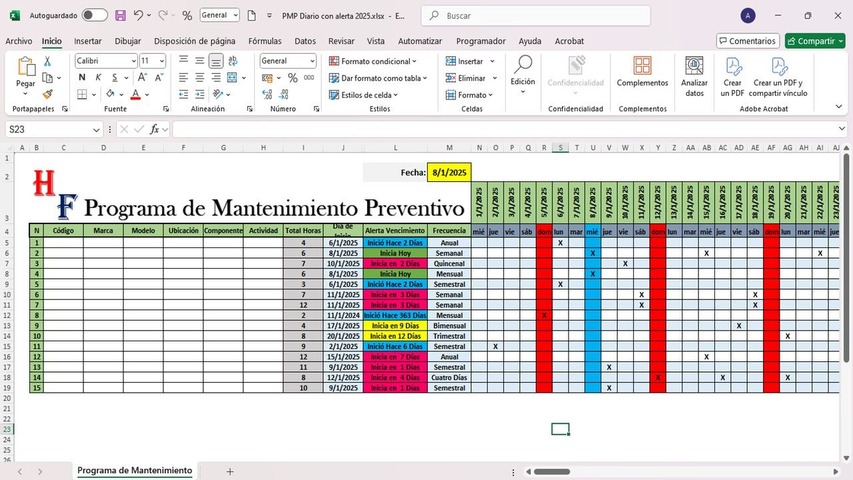Expand the Estilos de celda menu
853x480 pixels.
[x=363, y=95]
